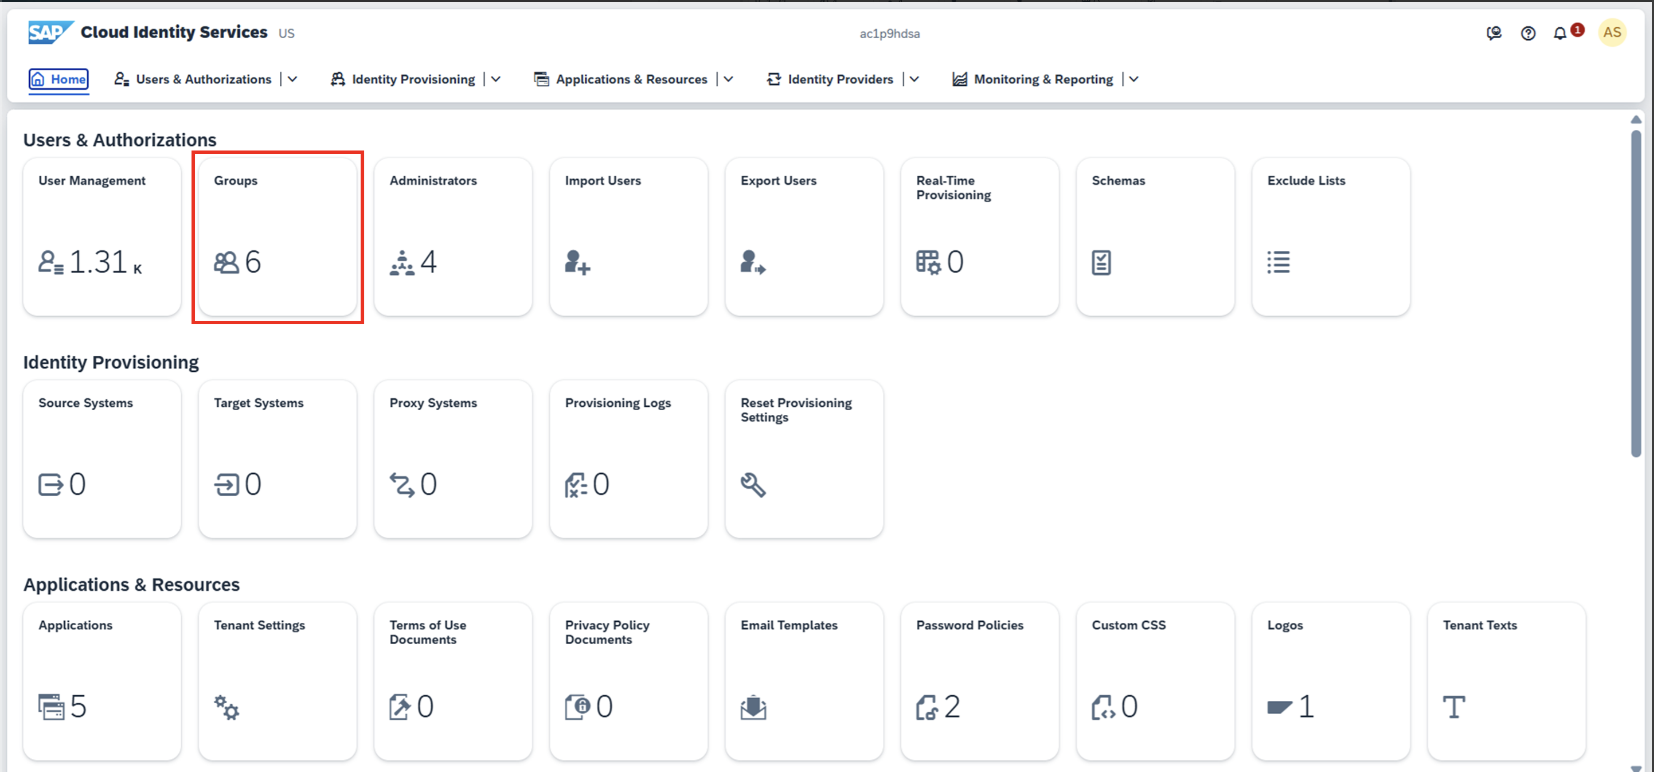Open the AS user avatar menu
This screenshot has height=772, width=1654.
click(1612, 33)
